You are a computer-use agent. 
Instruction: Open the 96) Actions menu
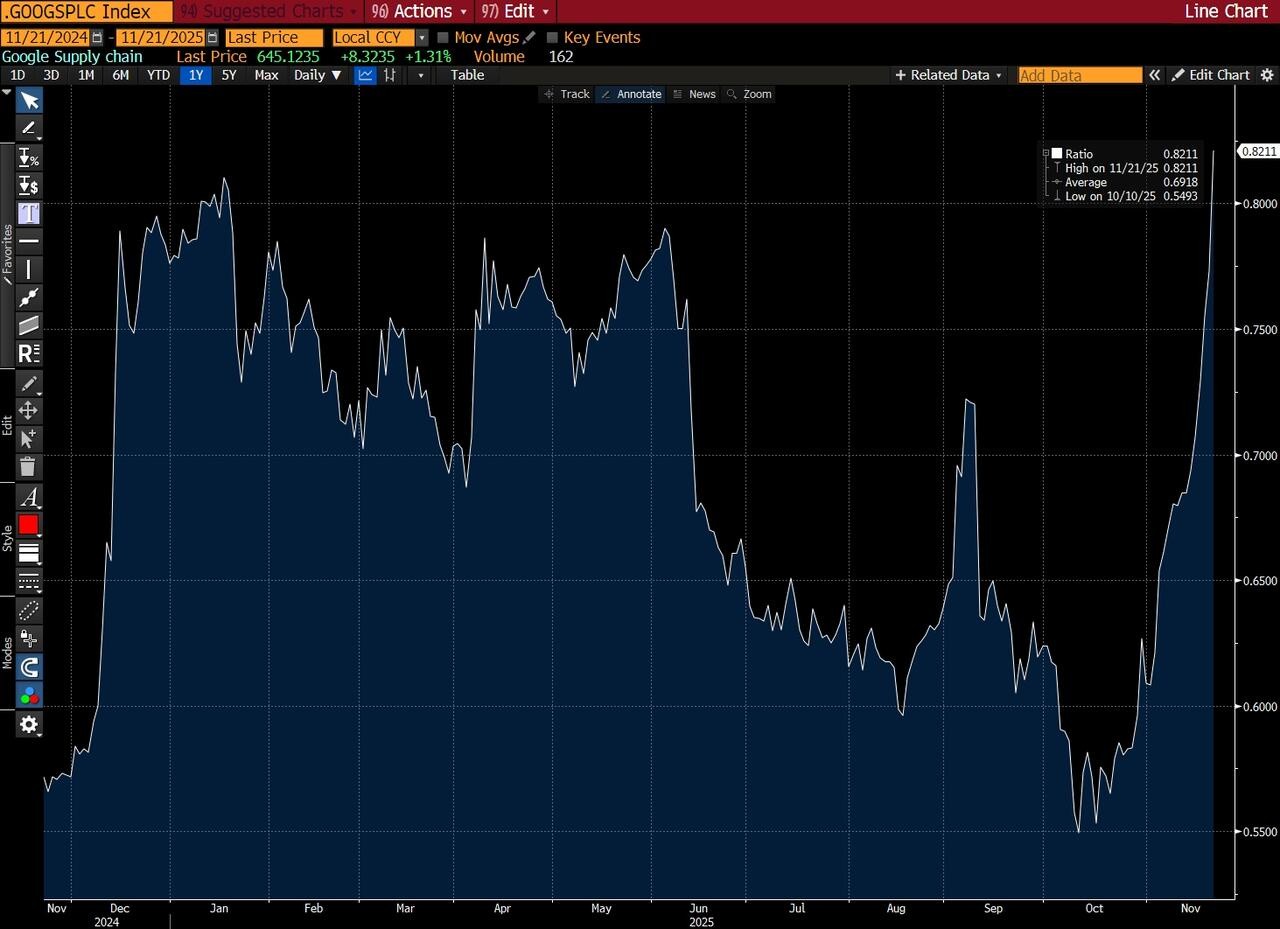click(x=418, y=11)
